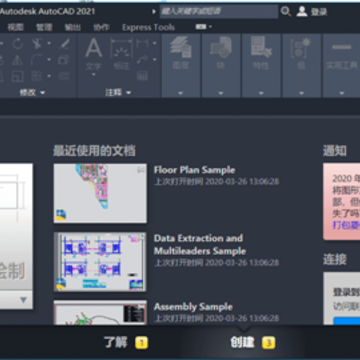The height and width of the screenshot is (360, 360).
Task: Click the Start Drawing (绘制) tile
Action: tap(16, 227)
